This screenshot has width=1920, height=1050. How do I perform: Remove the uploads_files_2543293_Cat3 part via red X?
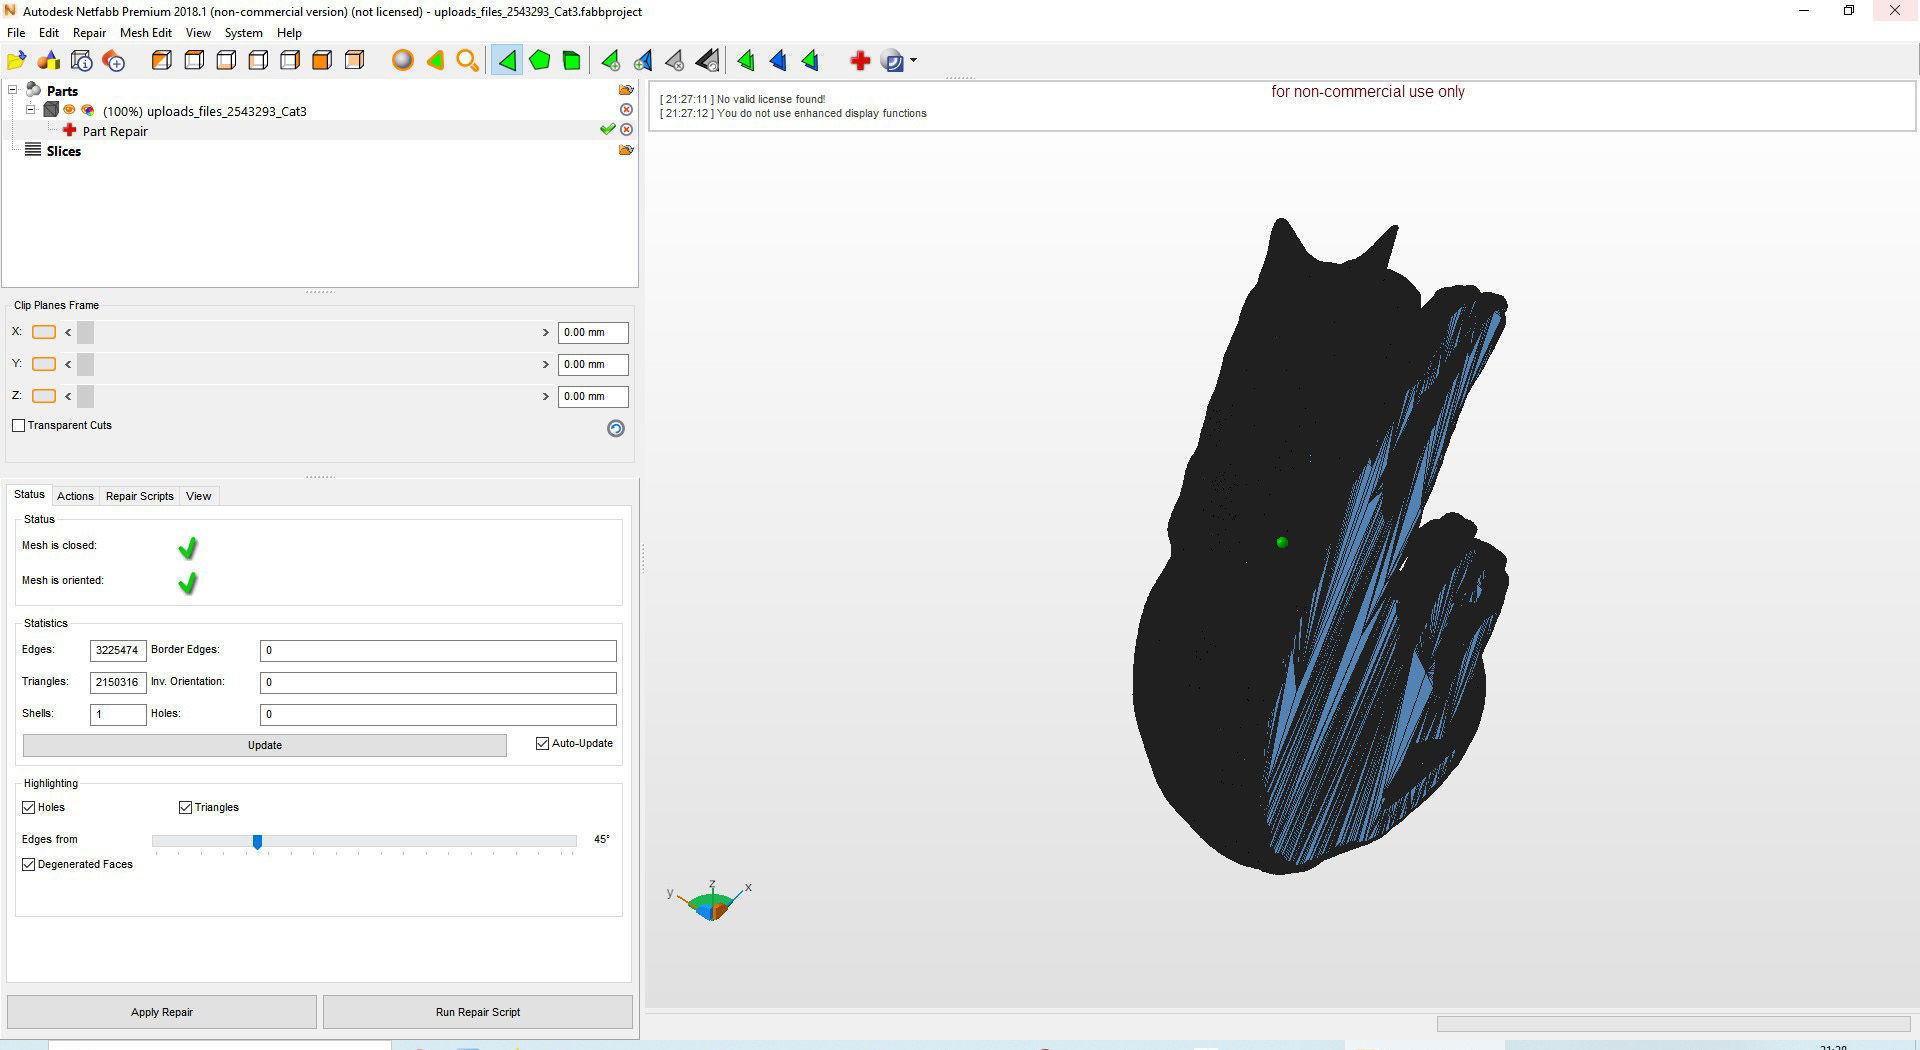coord(626,110)
